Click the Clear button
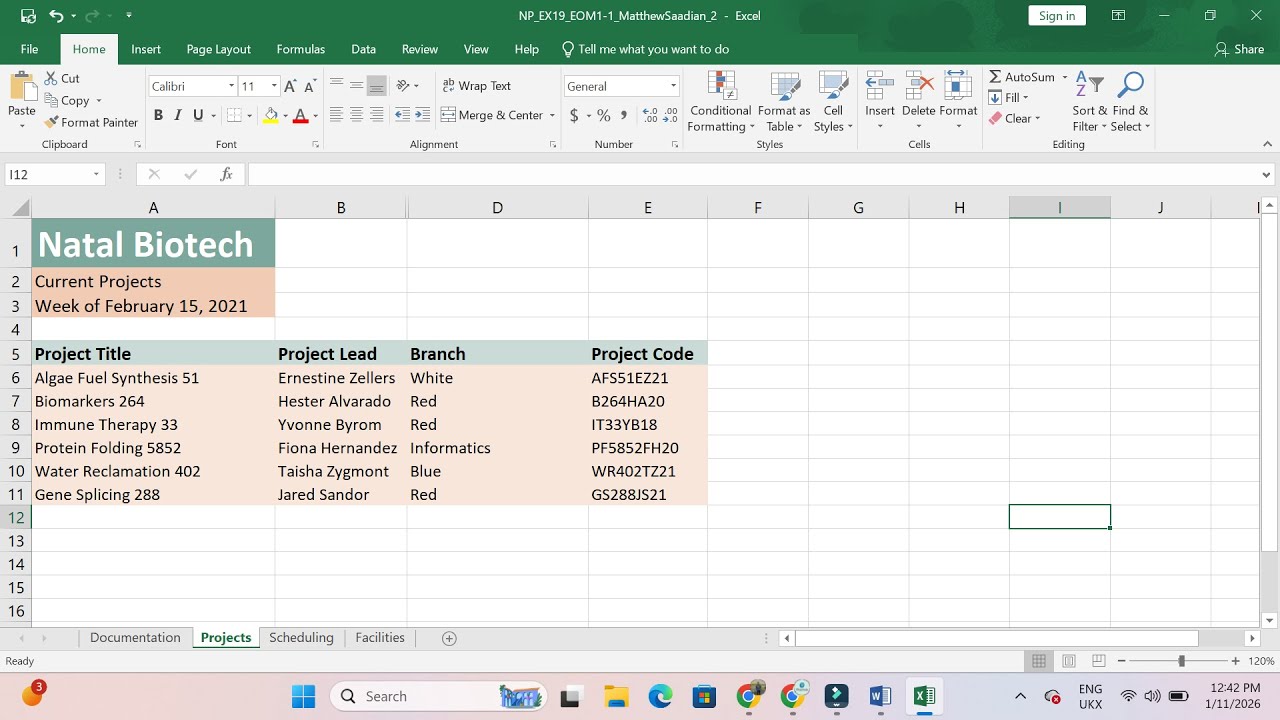 coord(1015,118)
